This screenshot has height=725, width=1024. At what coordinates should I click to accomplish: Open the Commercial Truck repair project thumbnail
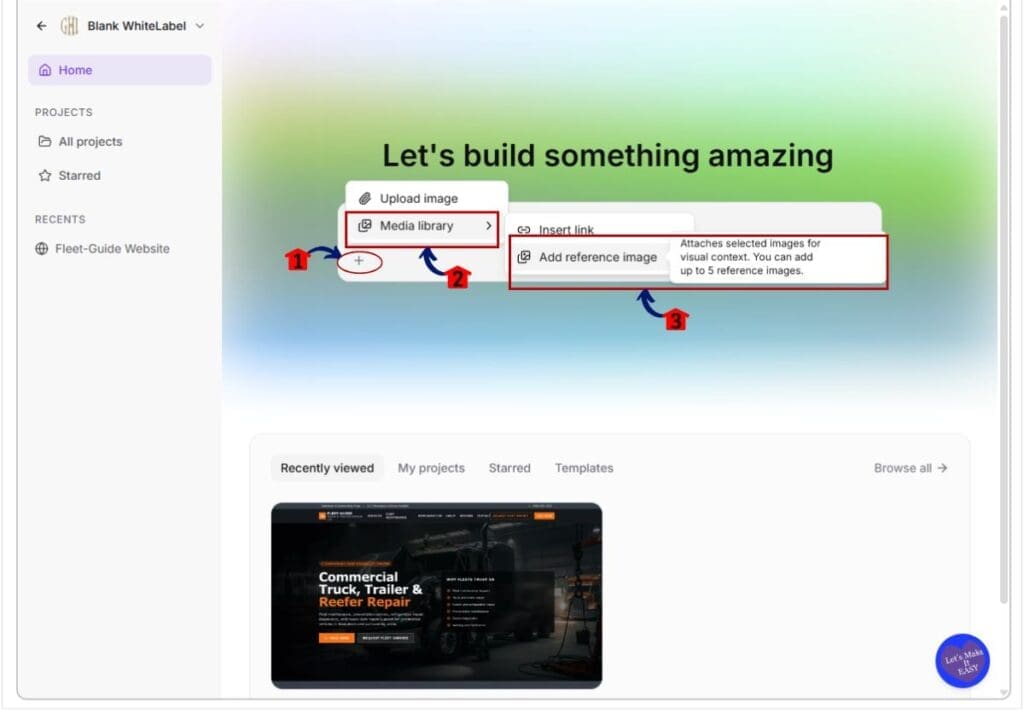point(437,596)
